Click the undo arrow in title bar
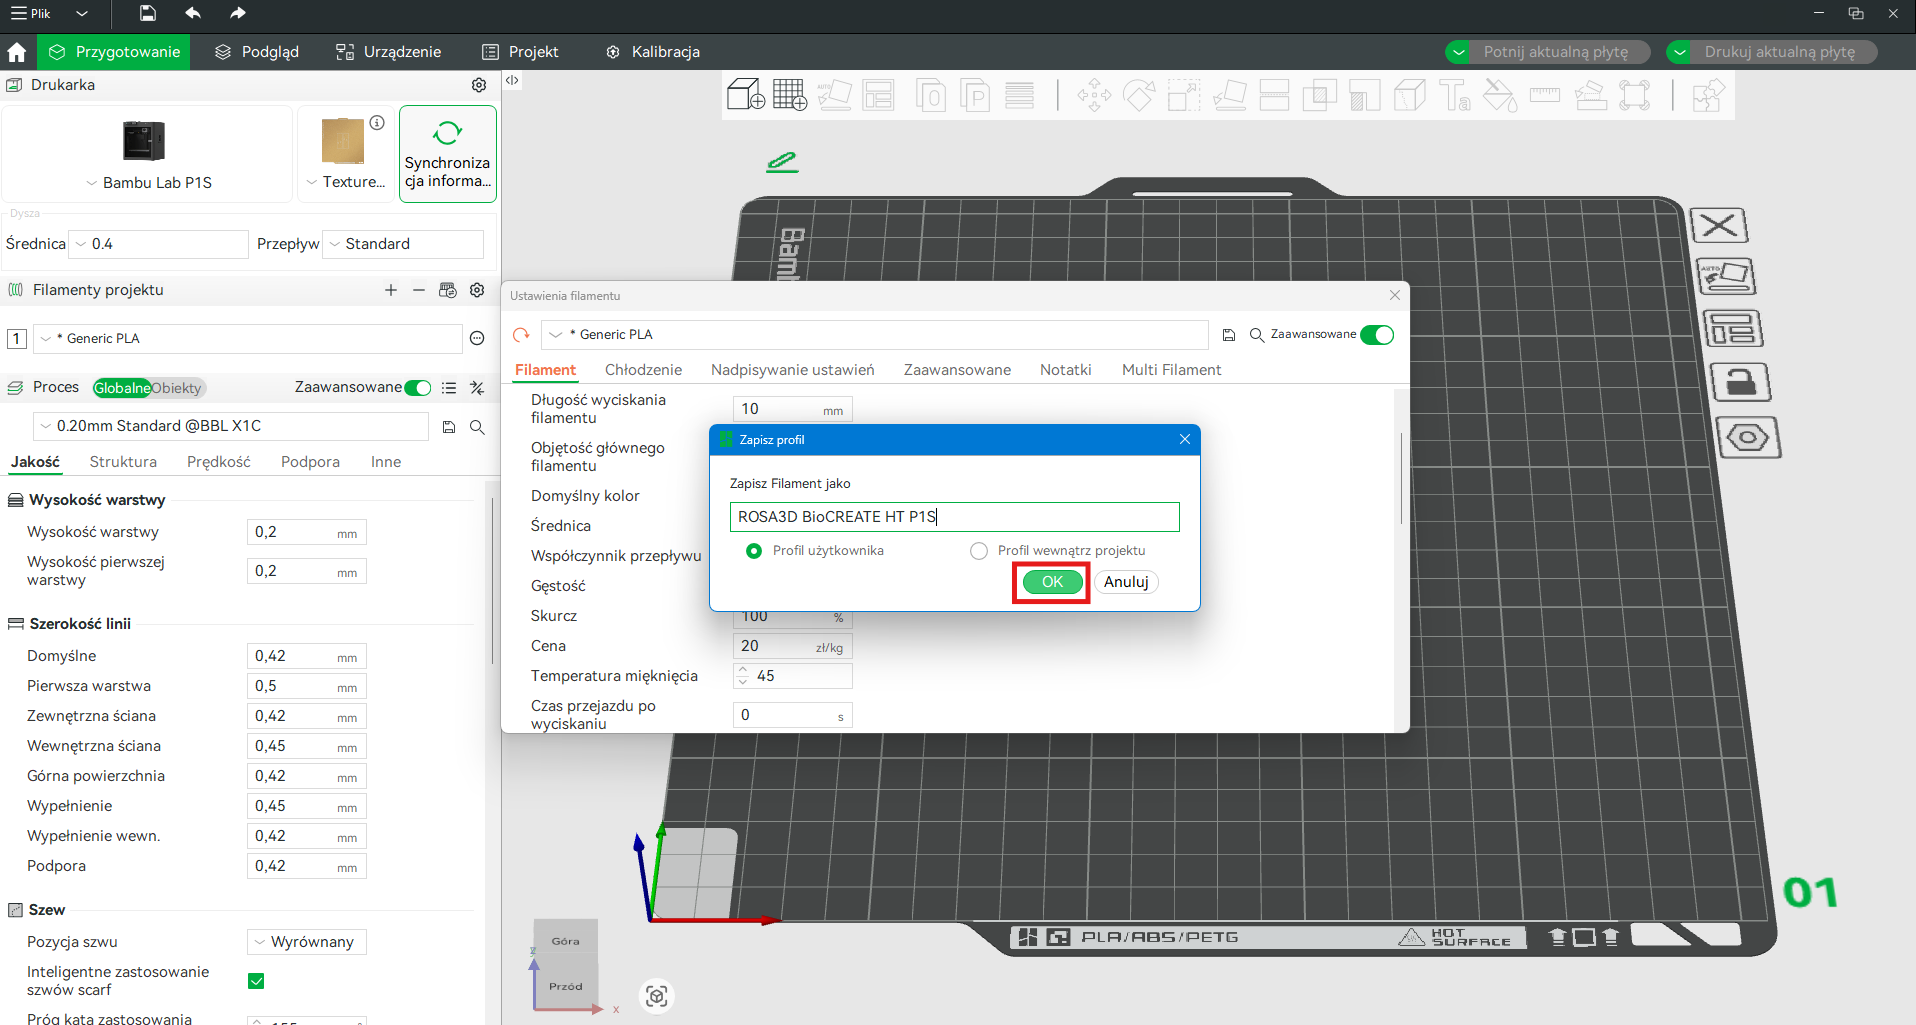 193,13
